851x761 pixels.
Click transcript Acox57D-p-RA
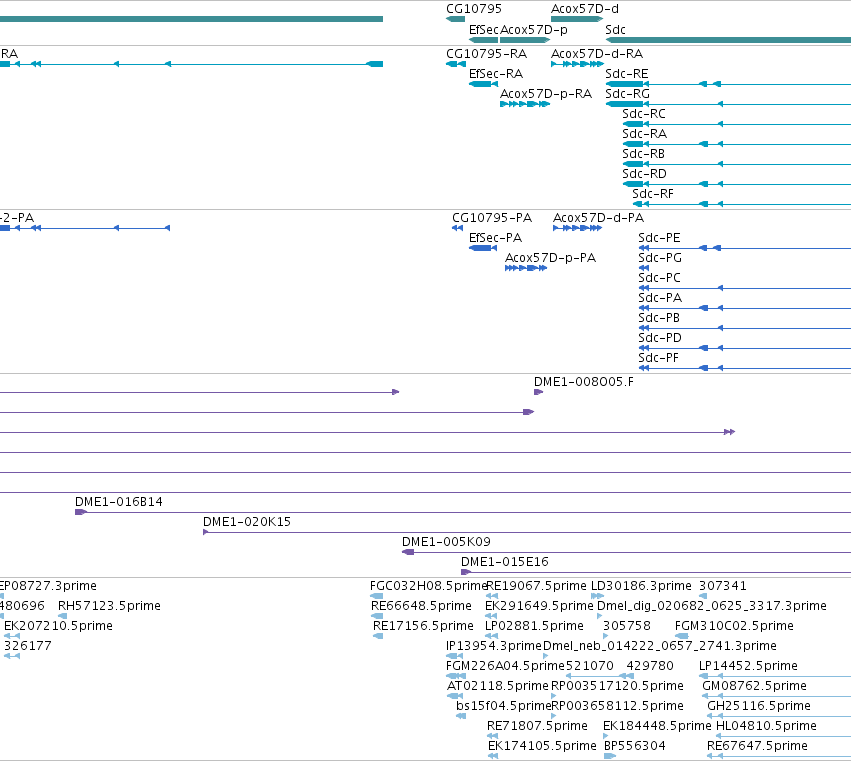tap(525, 104)
